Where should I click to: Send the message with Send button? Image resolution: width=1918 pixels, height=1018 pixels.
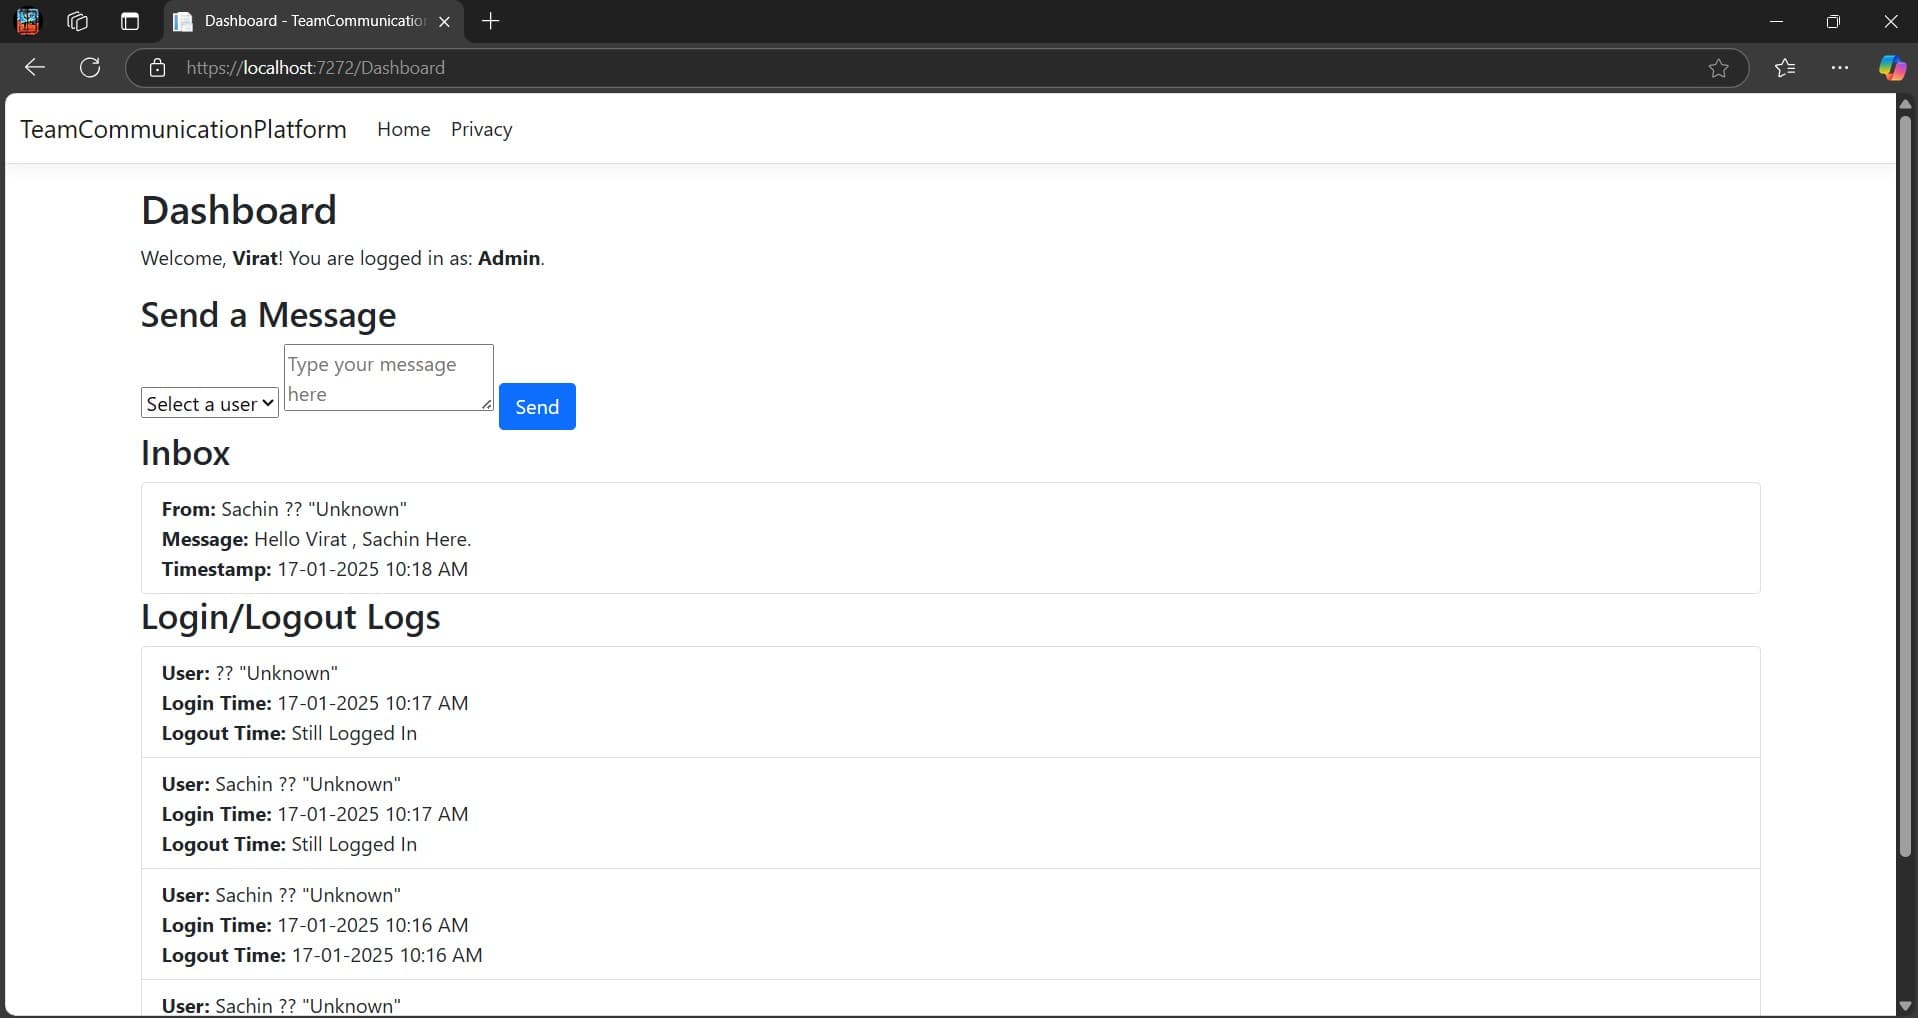(537, 406)
